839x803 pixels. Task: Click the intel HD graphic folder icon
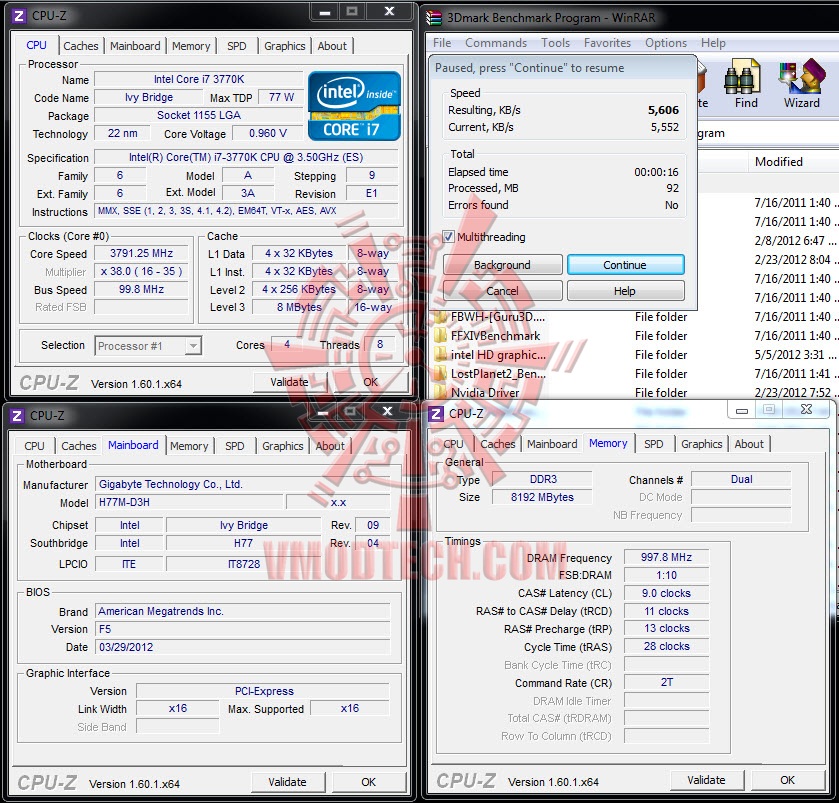click(x=440, y=355)
